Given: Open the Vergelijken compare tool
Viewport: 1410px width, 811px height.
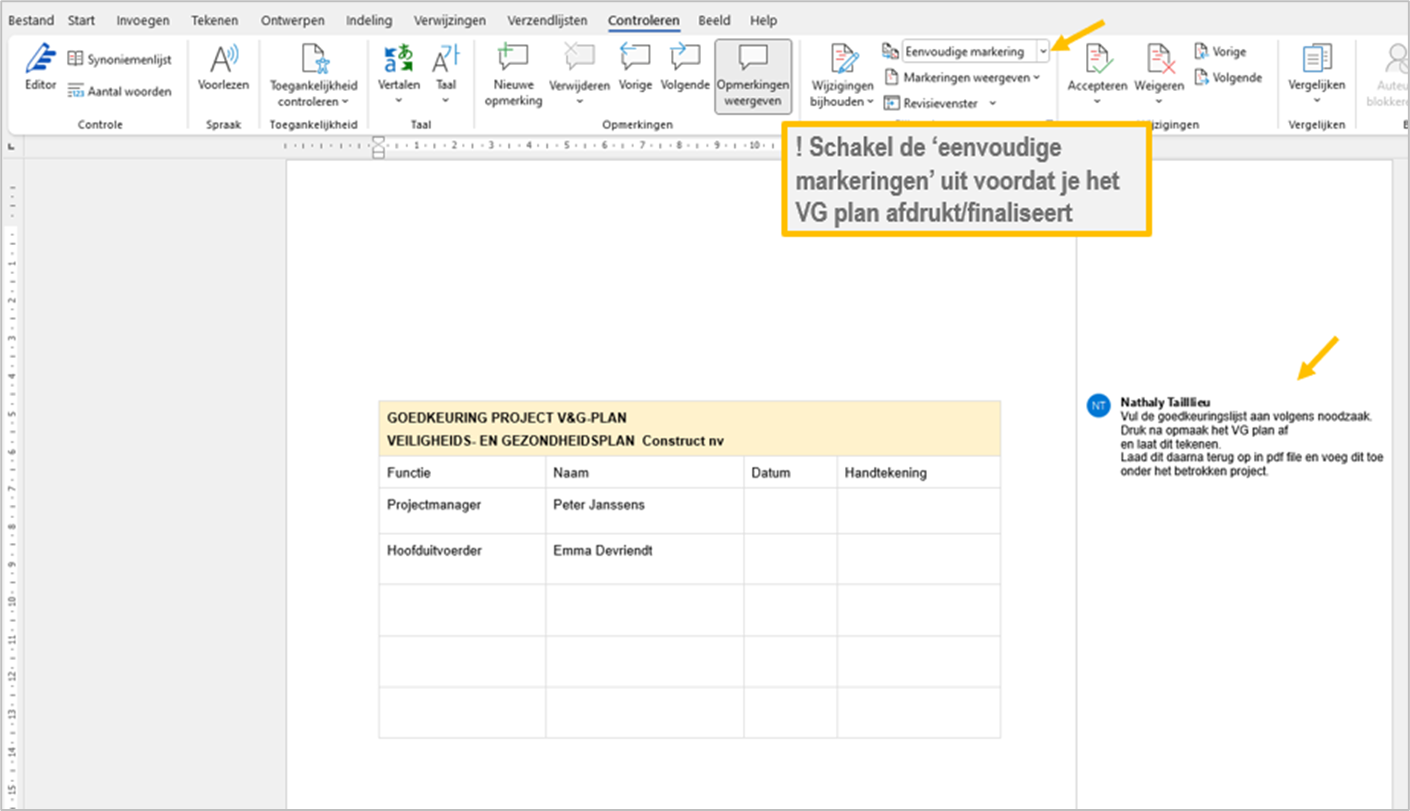Looking at the screenshot, I should [1317, 68].
